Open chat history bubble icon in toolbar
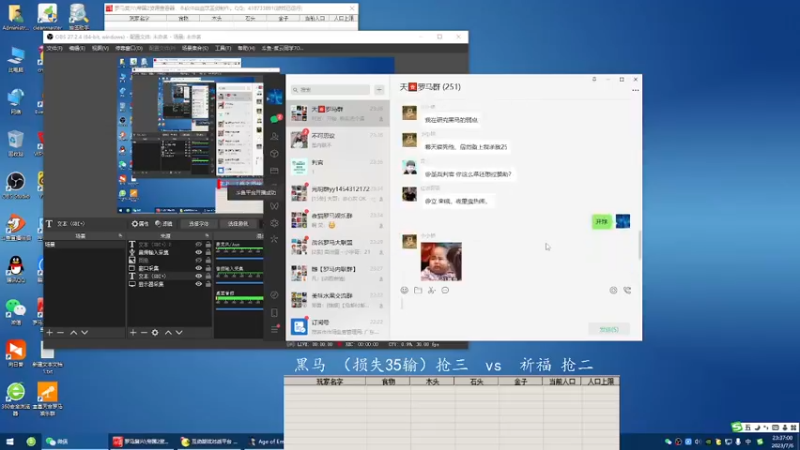Screen dimensions: 800x450 click(445, 290)
